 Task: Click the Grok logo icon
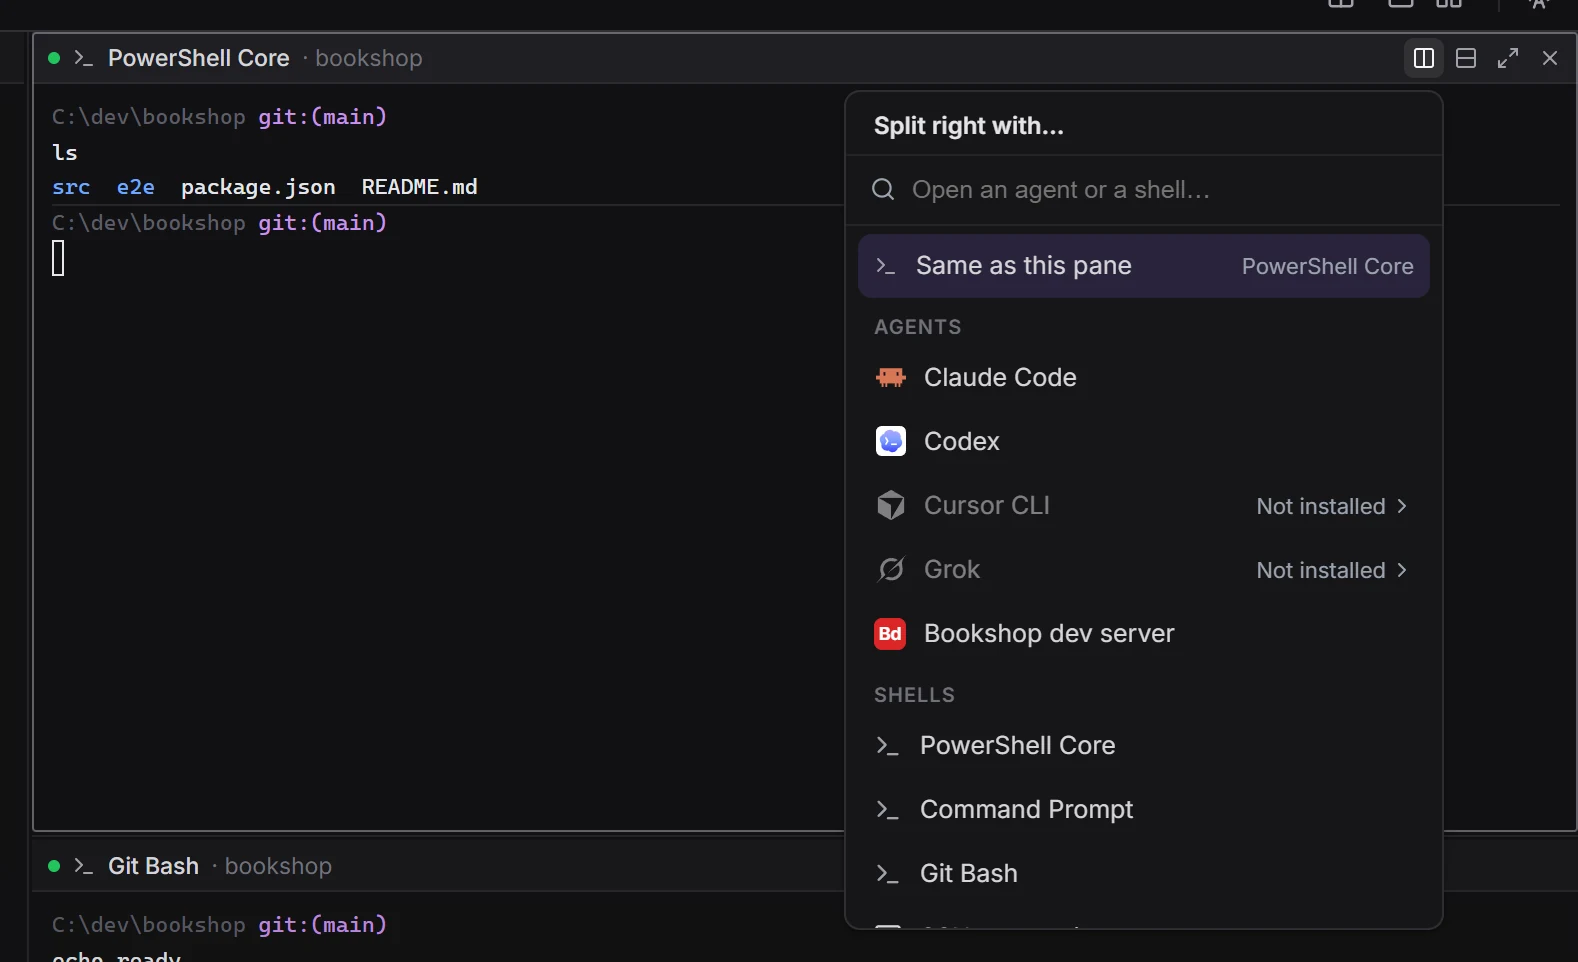[x=891, y=569]
